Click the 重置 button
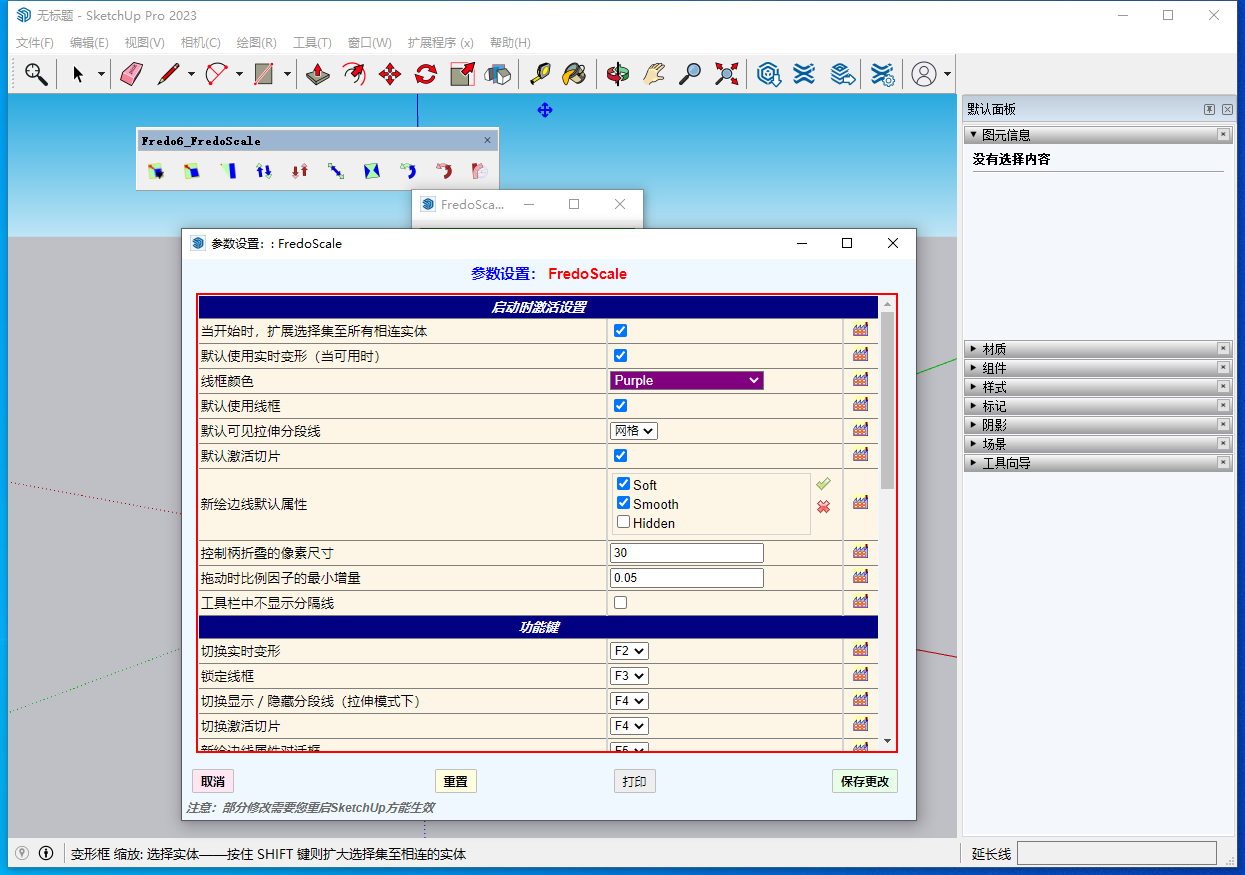 pos(456,781)
